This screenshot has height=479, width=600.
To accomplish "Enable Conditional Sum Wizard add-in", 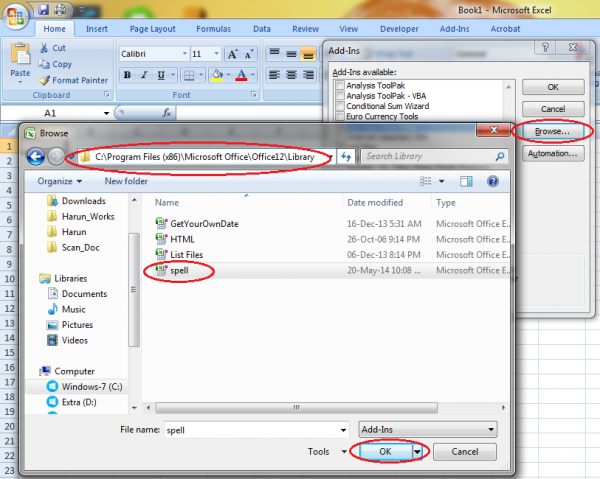I will pyautogui.click(x=340, y=106).
